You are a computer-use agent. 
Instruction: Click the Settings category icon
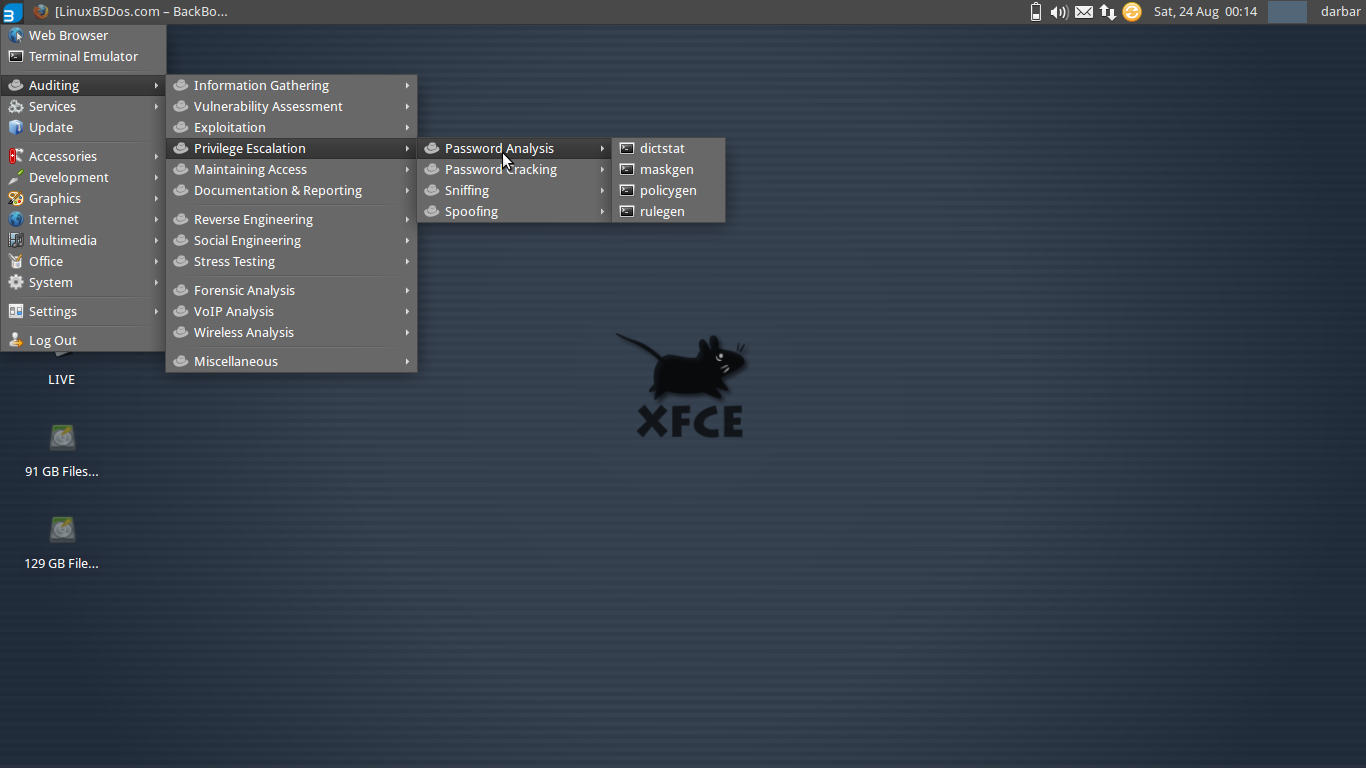point(15,311)
